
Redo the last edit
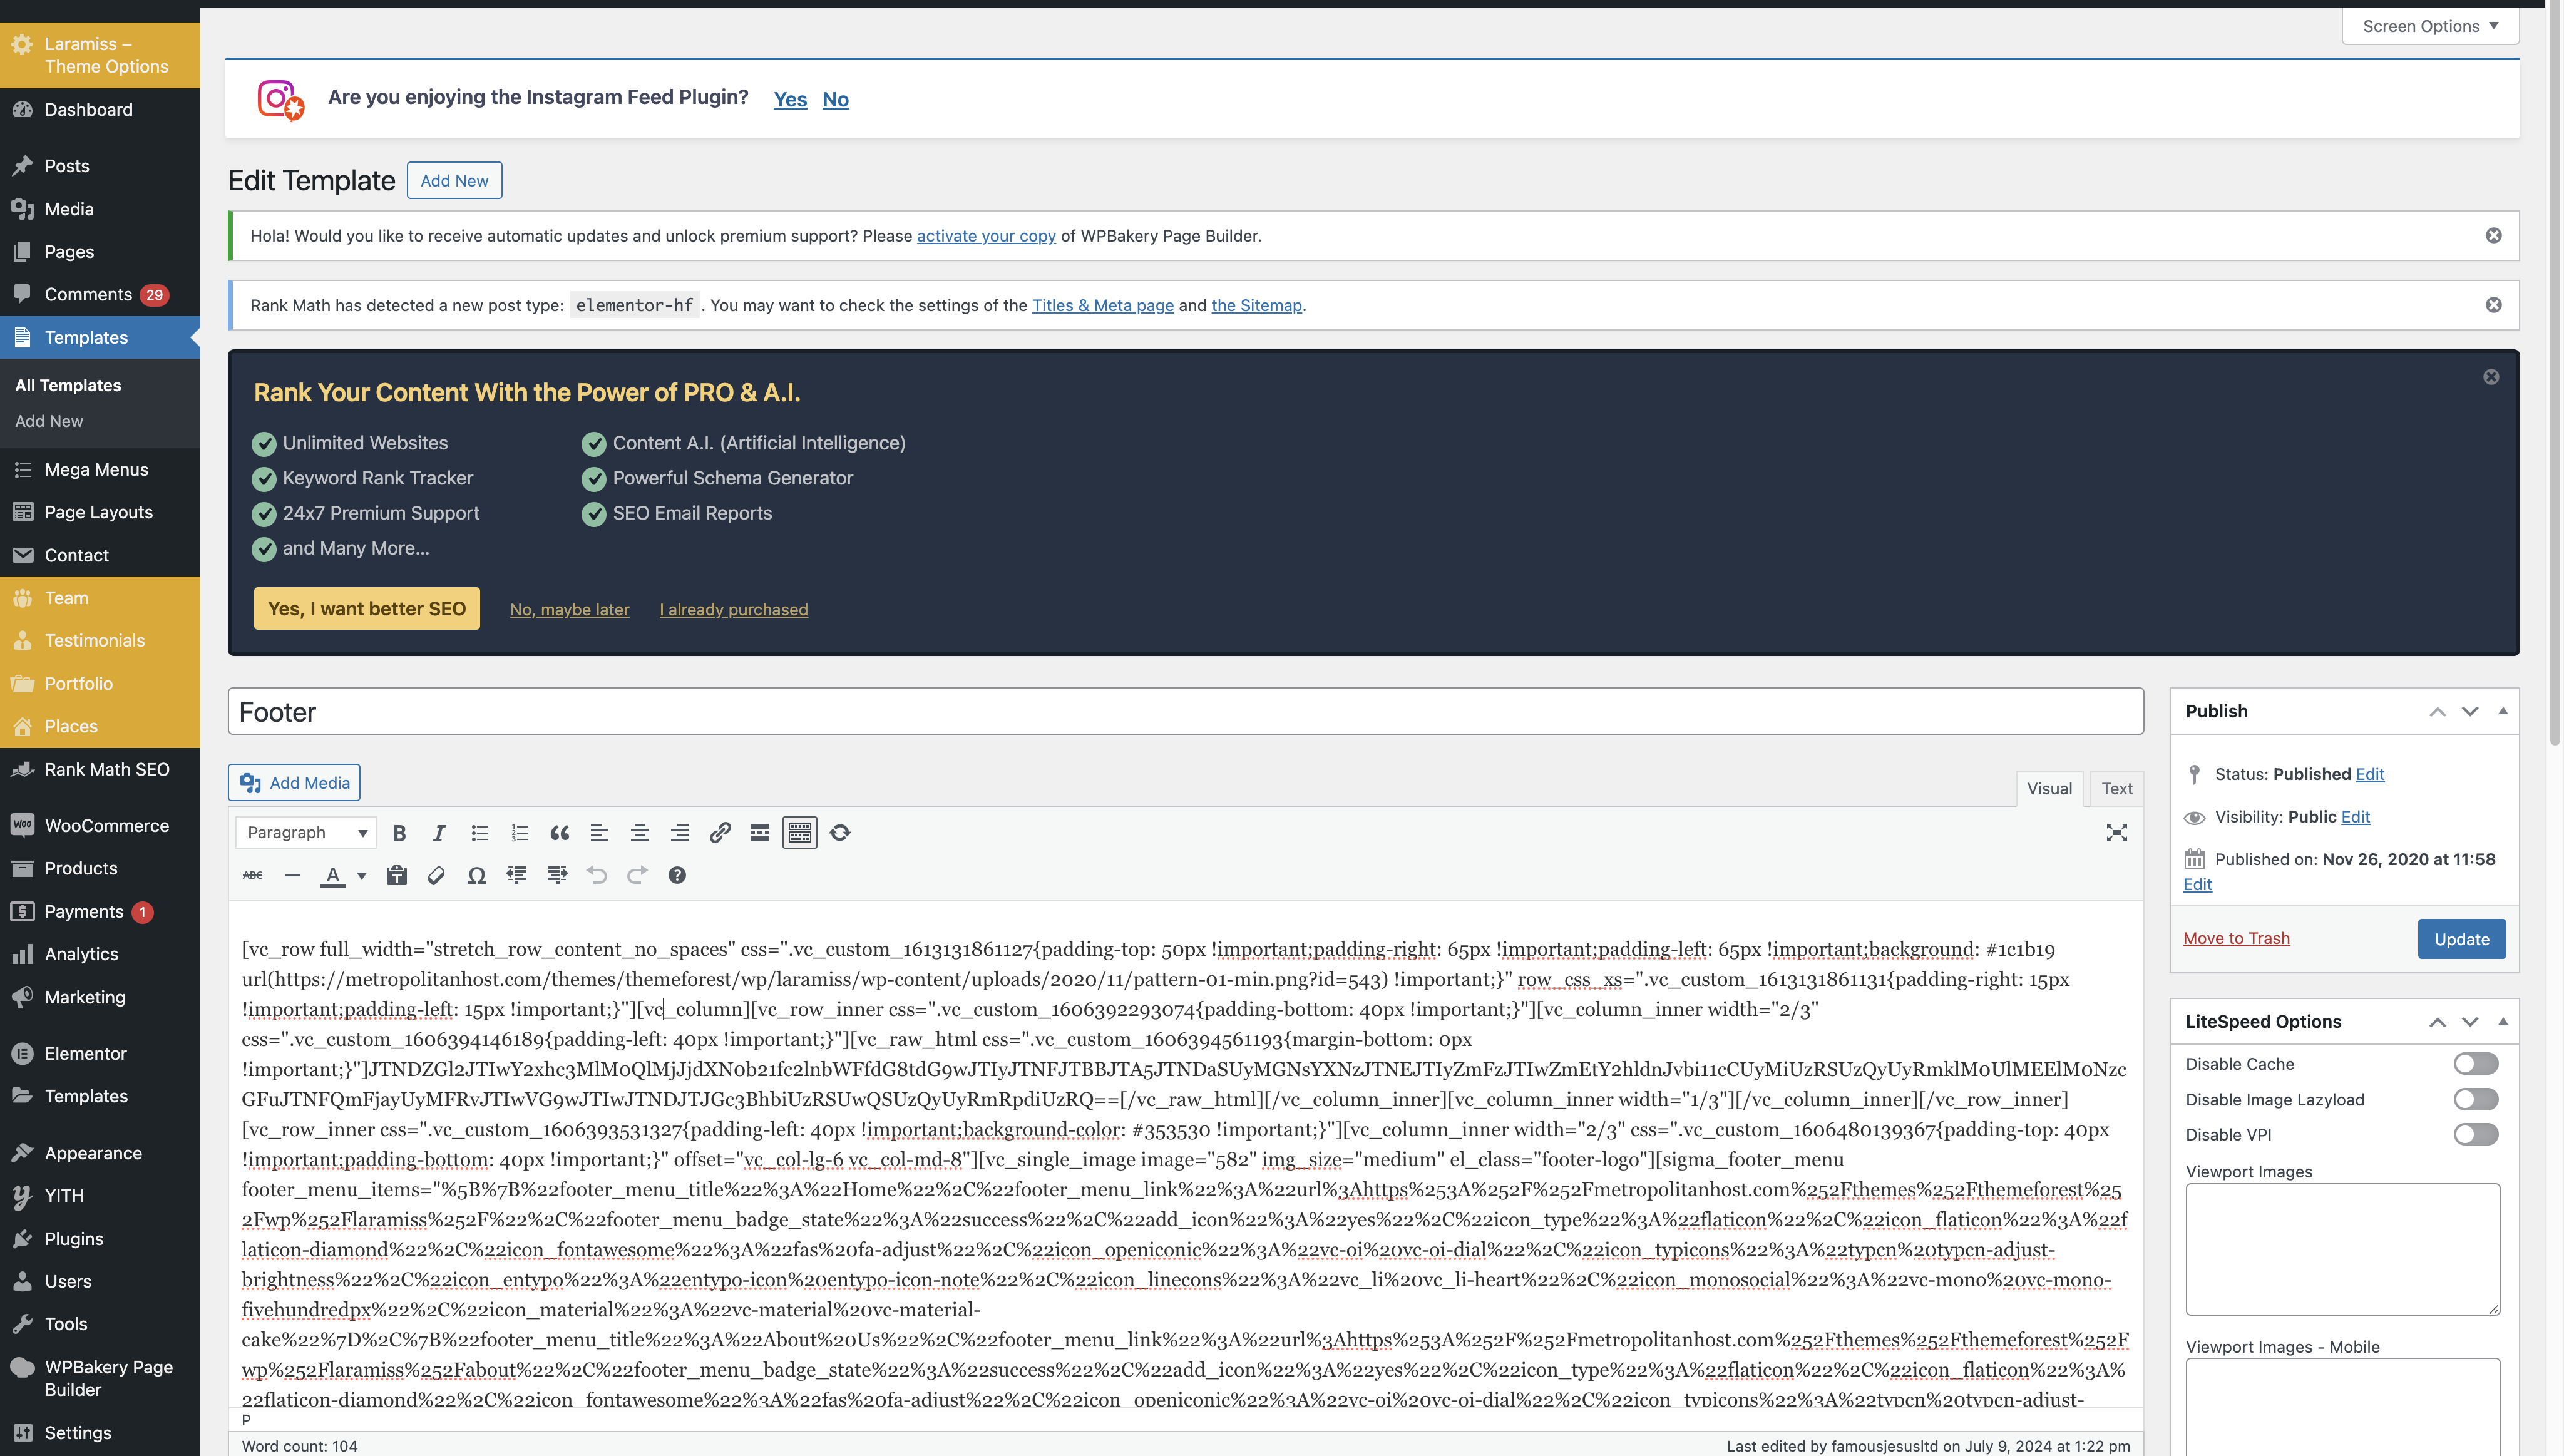pos(637,876)
